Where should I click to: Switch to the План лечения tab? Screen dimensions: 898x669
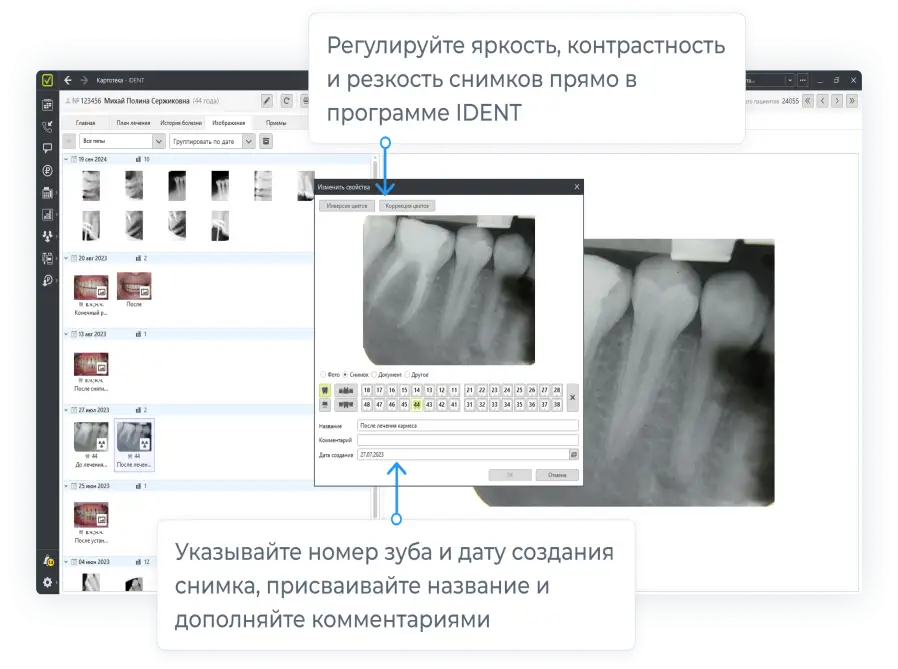pos(133,122)
